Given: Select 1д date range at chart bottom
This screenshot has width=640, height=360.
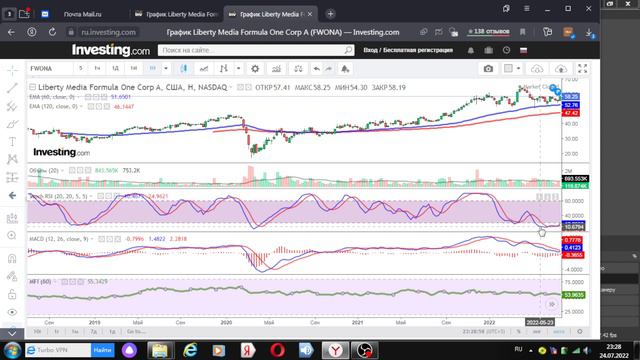Looking at the screenshot, I should (112, 331).
